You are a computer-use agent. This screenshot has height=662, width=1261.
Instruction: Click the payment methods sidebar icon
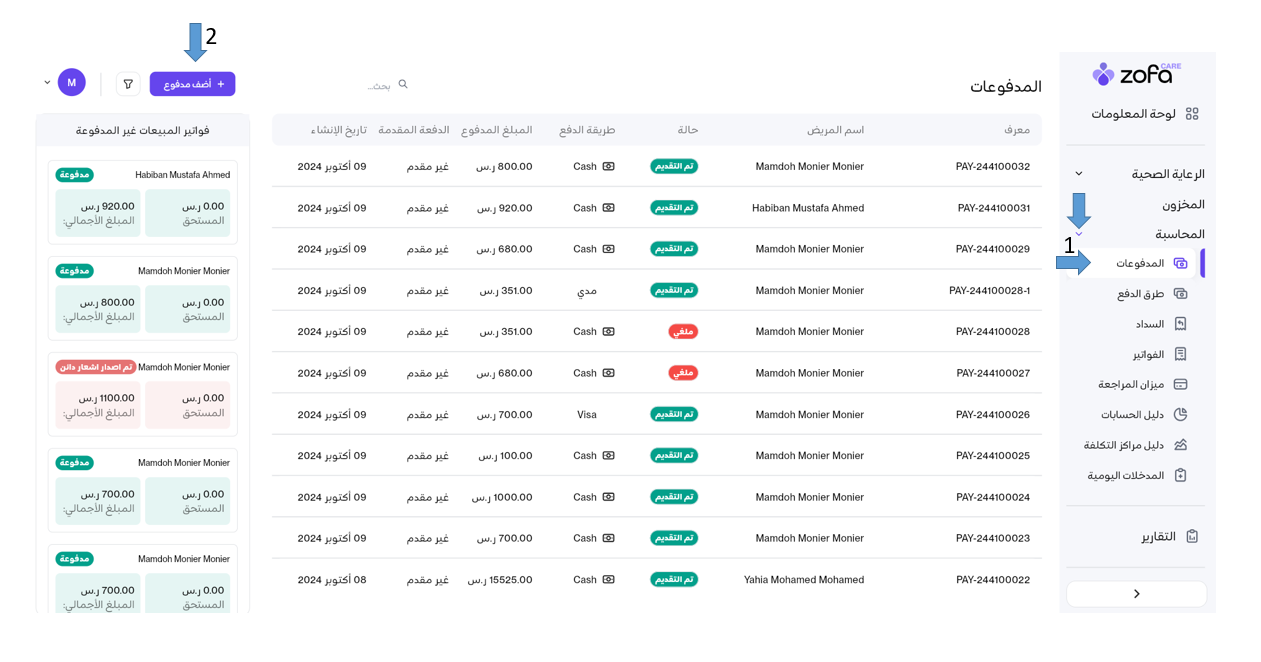[x=1180, y=294]
